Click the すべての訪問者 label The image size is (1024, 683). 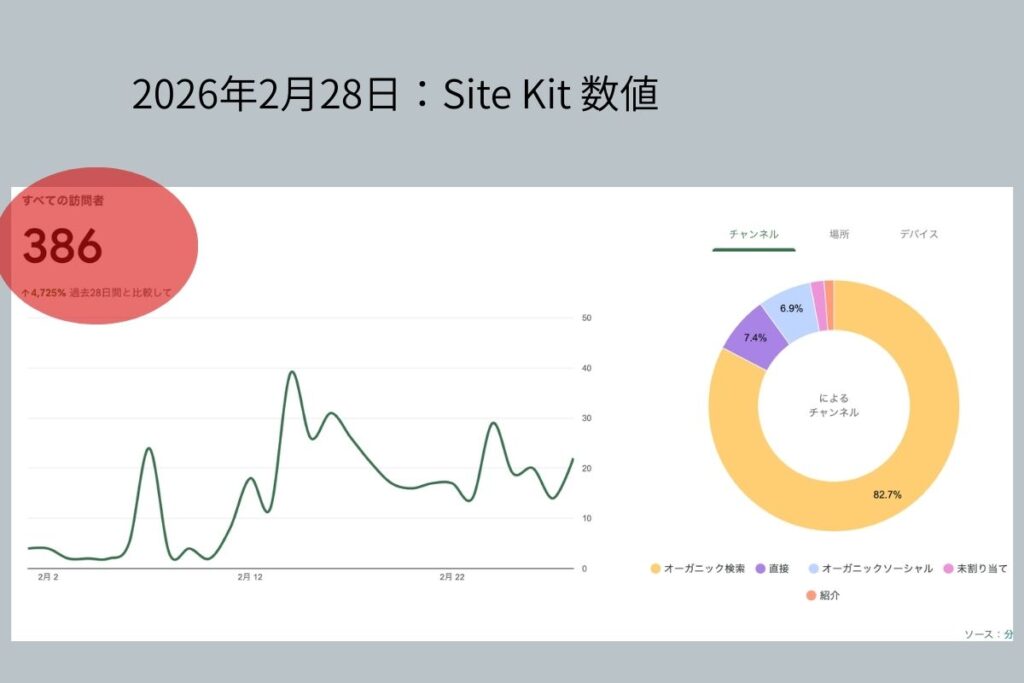tap(63, 201)
